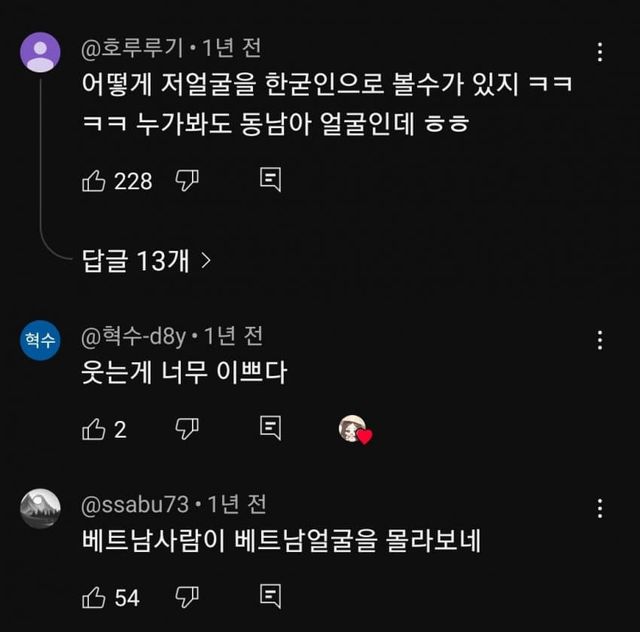Reply to the @호루루기 comment
Image resolution: width=640 pixels, height=632 pixels.
click(x=269, y=181)
